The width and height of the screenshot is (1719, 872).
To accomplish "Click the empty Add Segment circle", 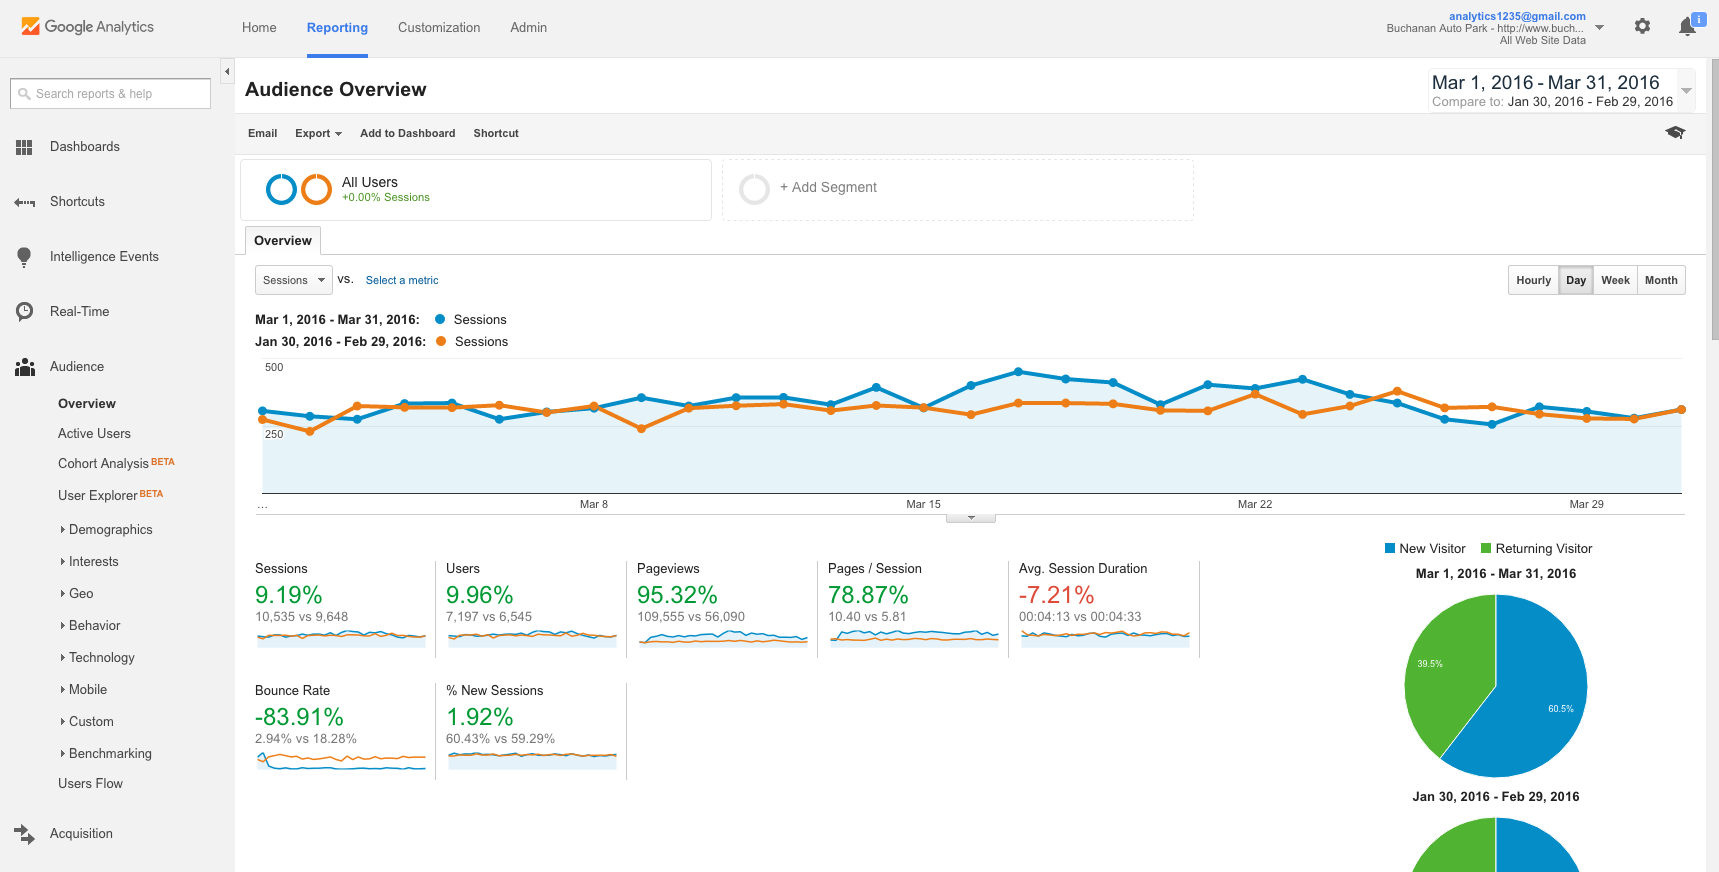I will tap(754, 189).
